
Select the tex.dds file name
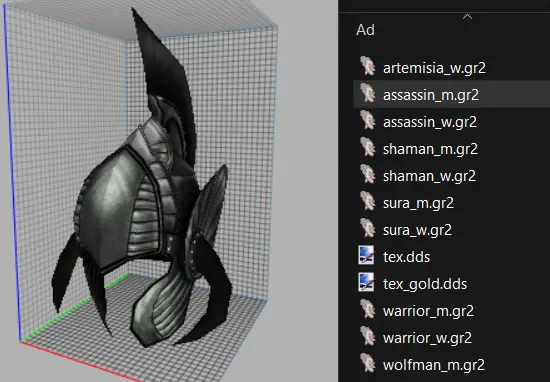point(406,257)
